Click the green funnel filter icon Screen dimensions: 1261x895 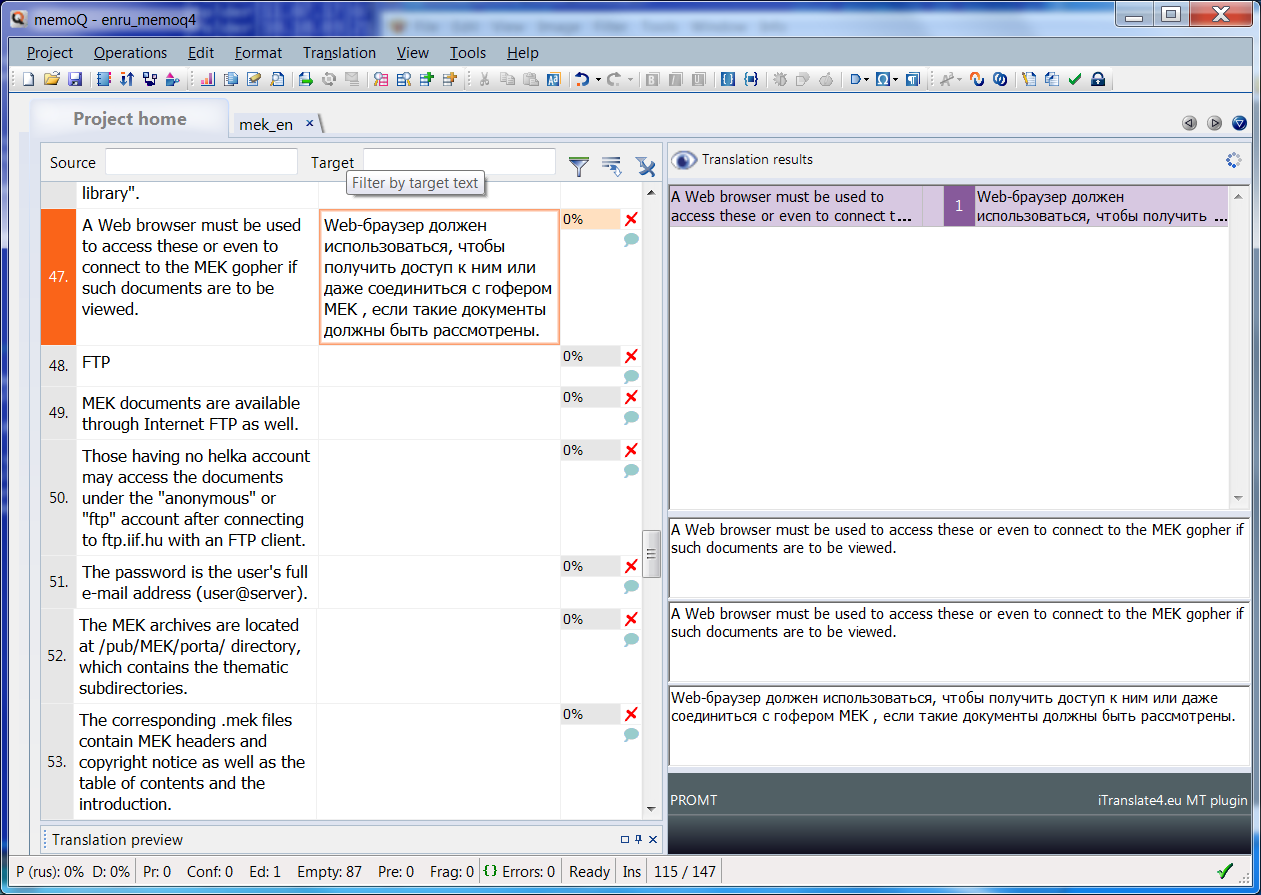578,166
